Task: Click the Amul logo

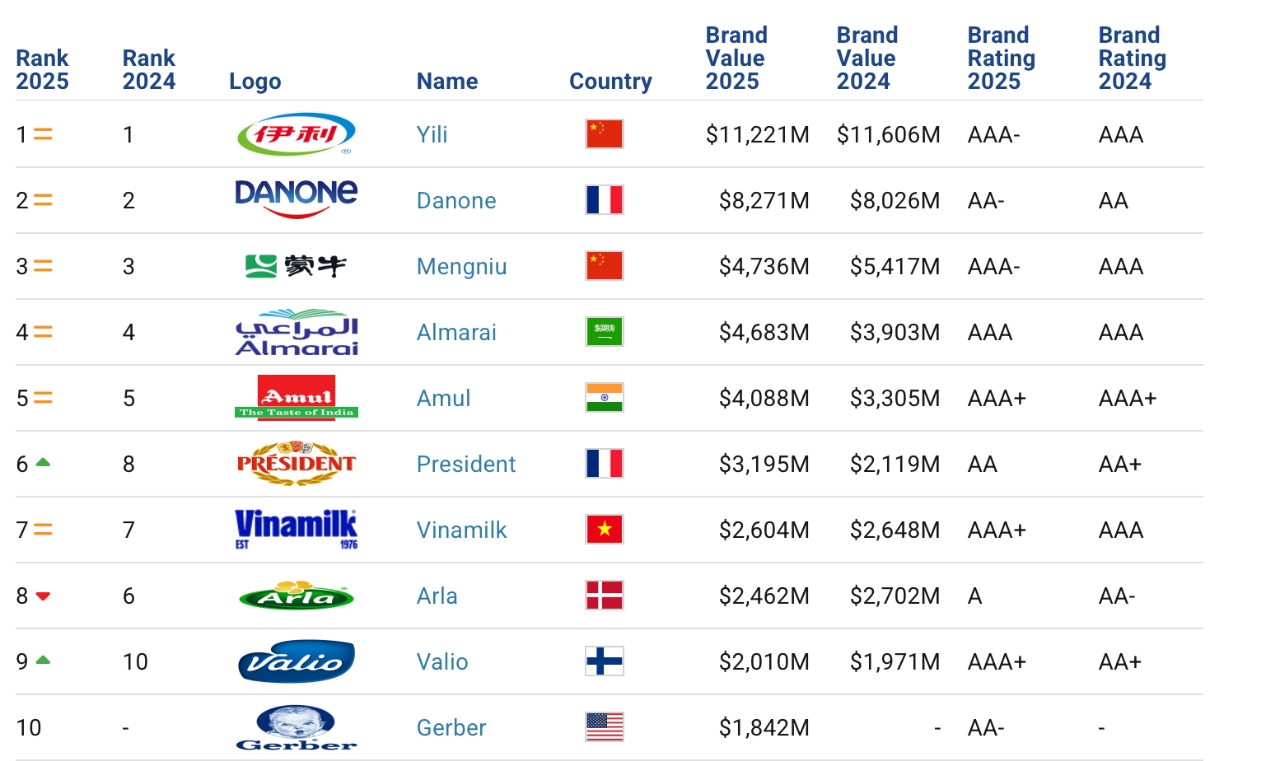Action: click(x=296, y=397)
